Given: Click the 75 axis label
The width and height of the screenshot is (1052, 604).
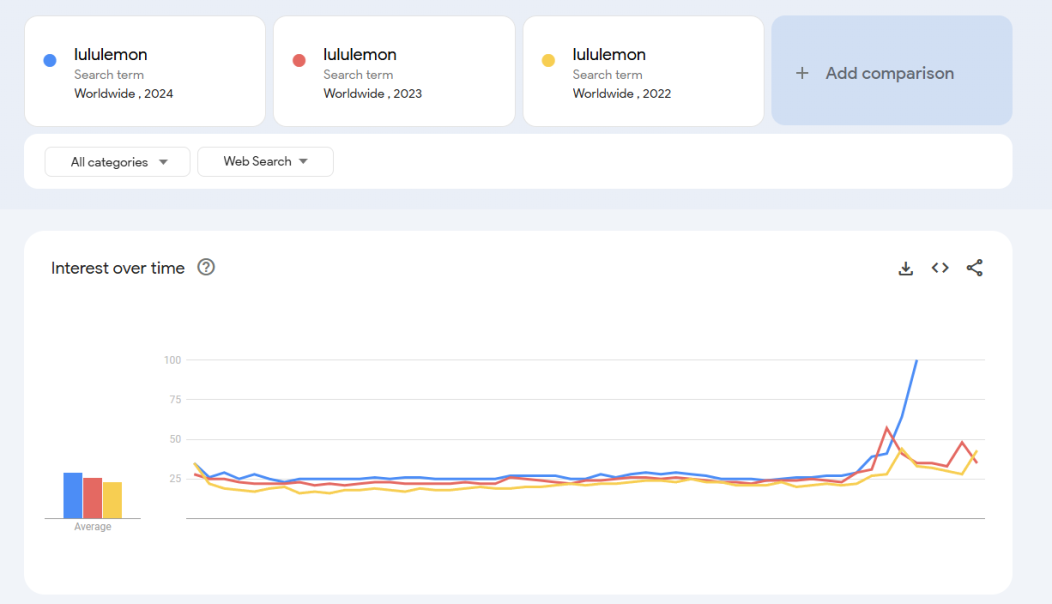Looking at the screenshot, I should tap(175, 399).
